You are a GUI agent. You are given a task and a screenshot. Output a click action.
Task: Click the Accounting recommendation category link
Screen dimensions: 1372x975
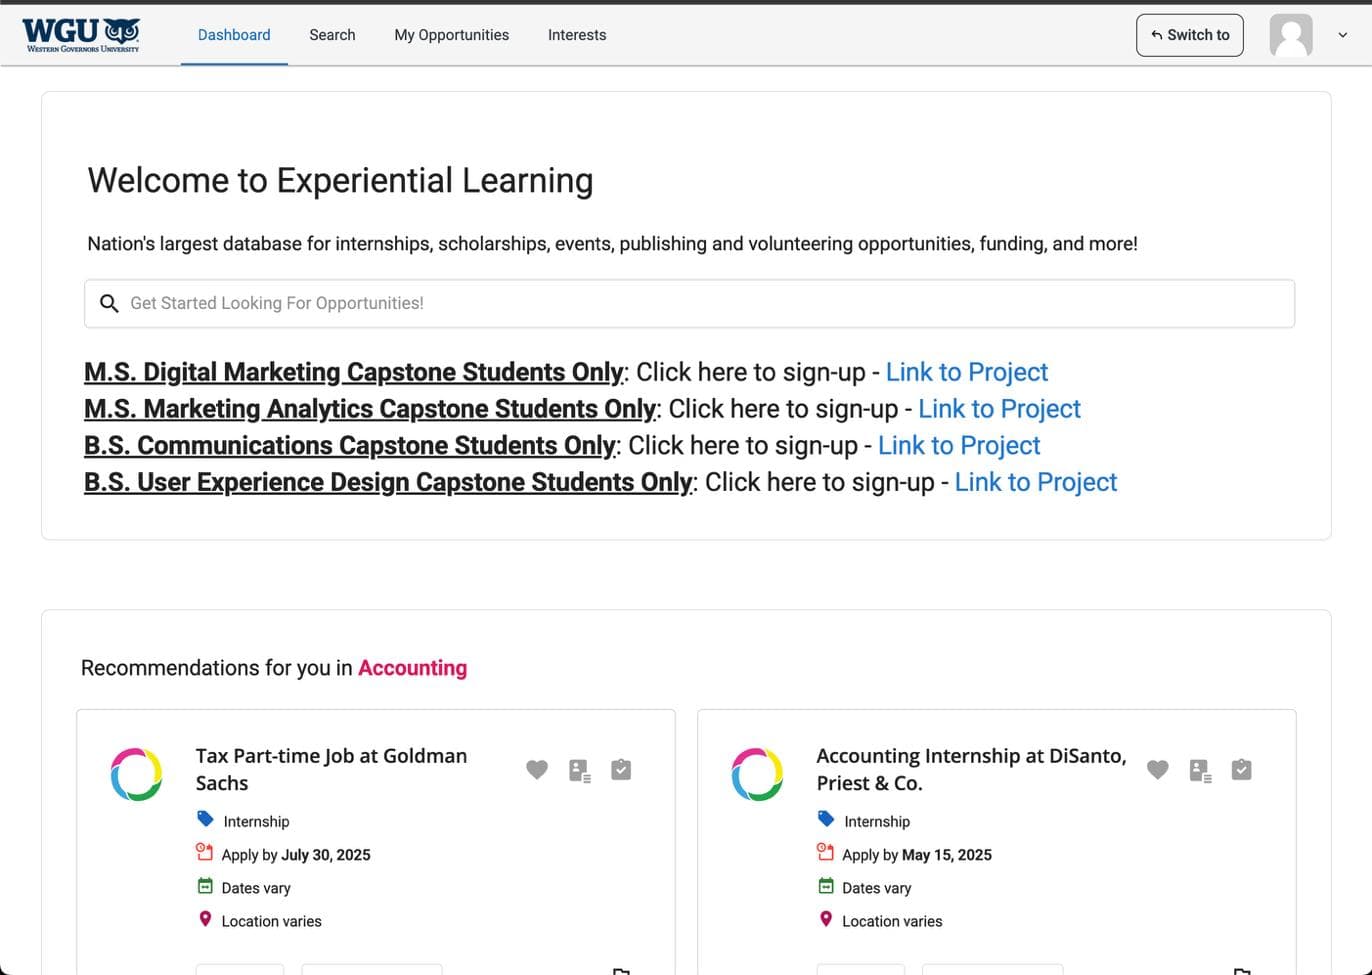(x=412, y=668)
